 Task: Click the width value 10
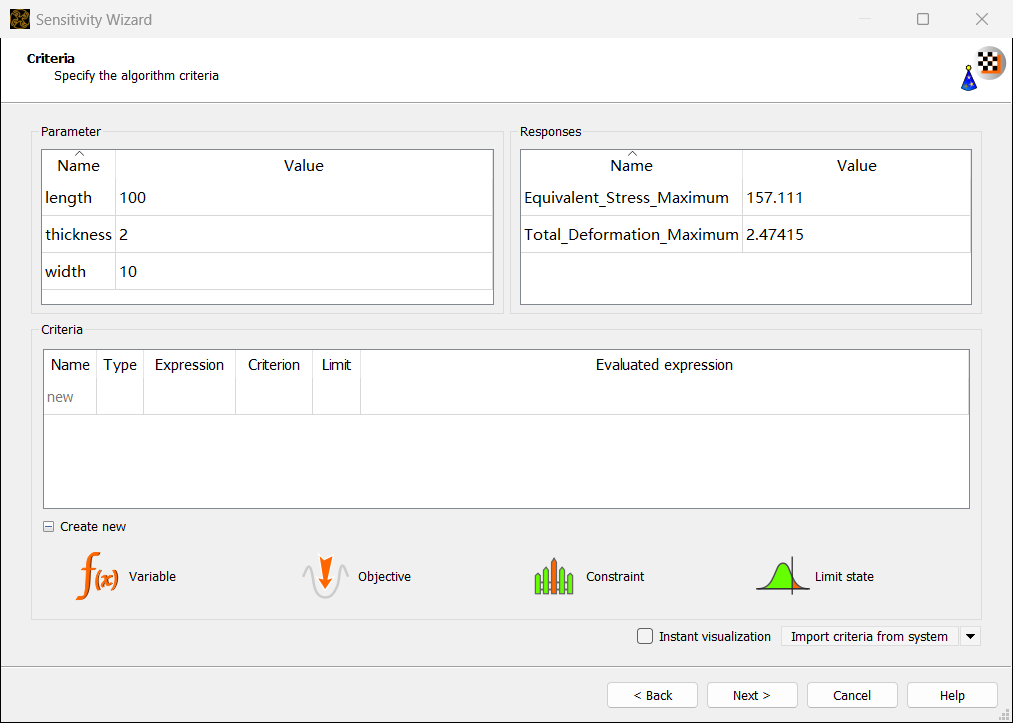tap(304, 271)
